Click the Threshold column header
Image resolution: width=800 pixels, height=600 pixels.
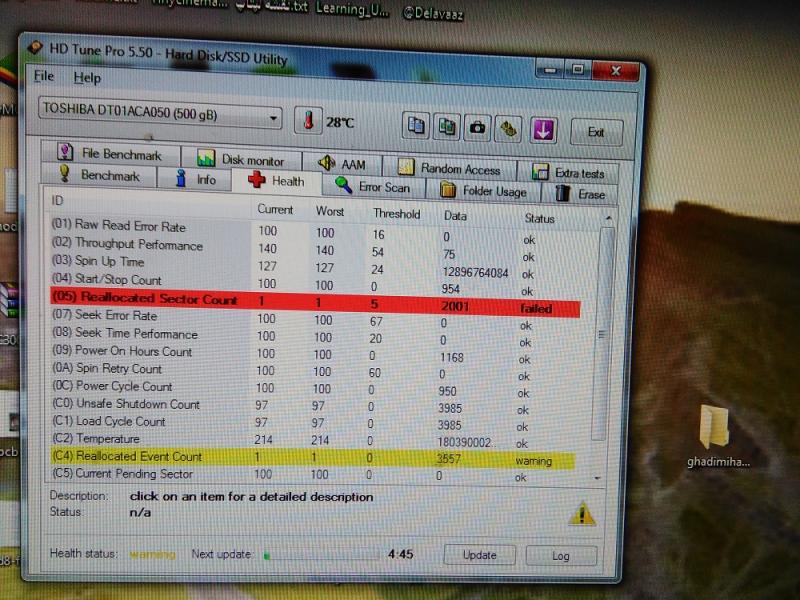tap(396, 214)
